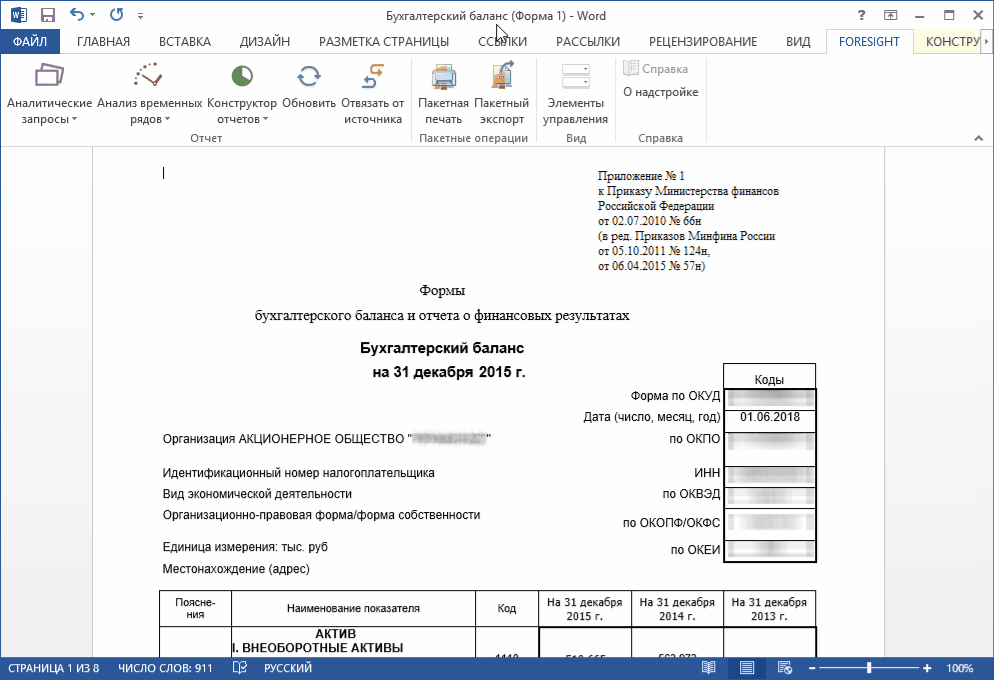994x680 pixels.
Task: Click the На 31 декабря 2014 г. header
Action: tap(677, 608)
